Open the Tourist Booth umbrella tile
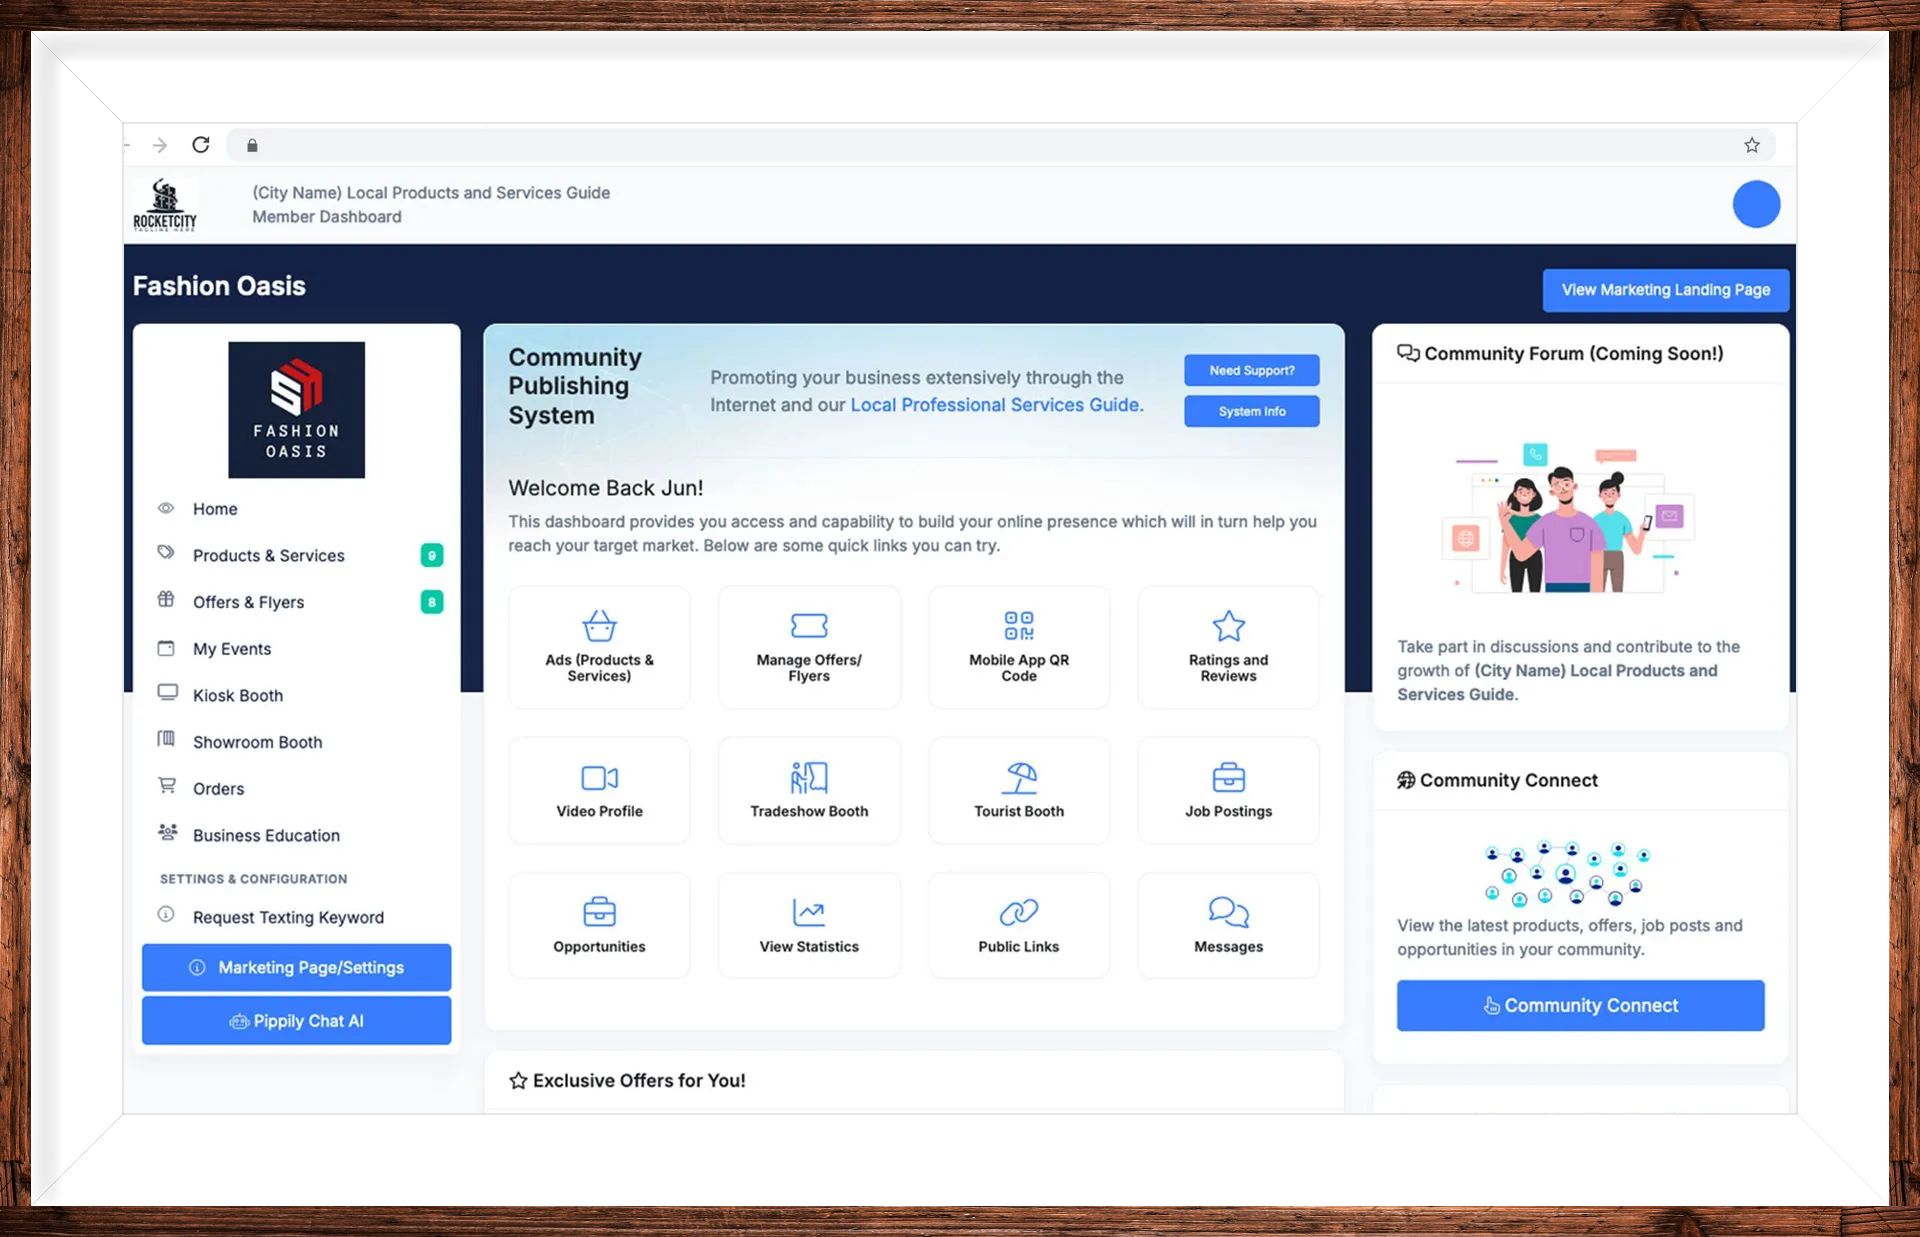Viewport: 1920px width, 1237px height. [1018, 790]
